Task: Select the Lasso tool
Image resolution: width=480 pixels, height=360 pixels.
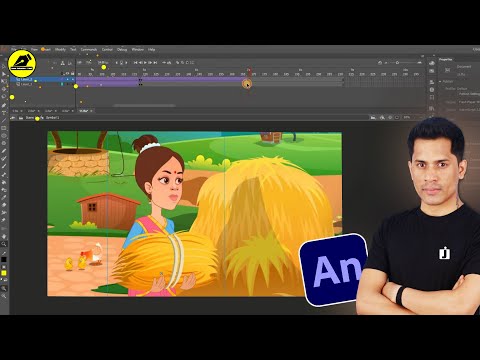Action: click(x=4, y=97)
